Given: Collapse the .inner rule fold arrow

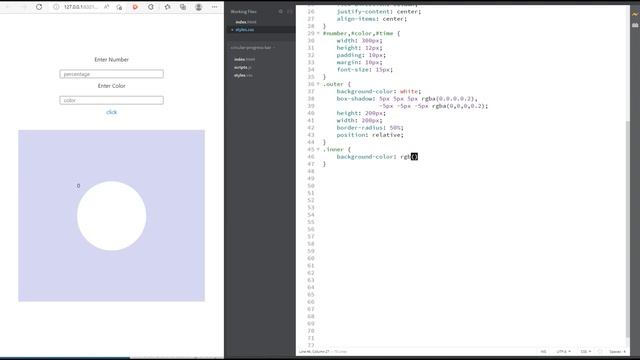Looking at the screenshot, I should pyautogui.click(x=318, y=149).
